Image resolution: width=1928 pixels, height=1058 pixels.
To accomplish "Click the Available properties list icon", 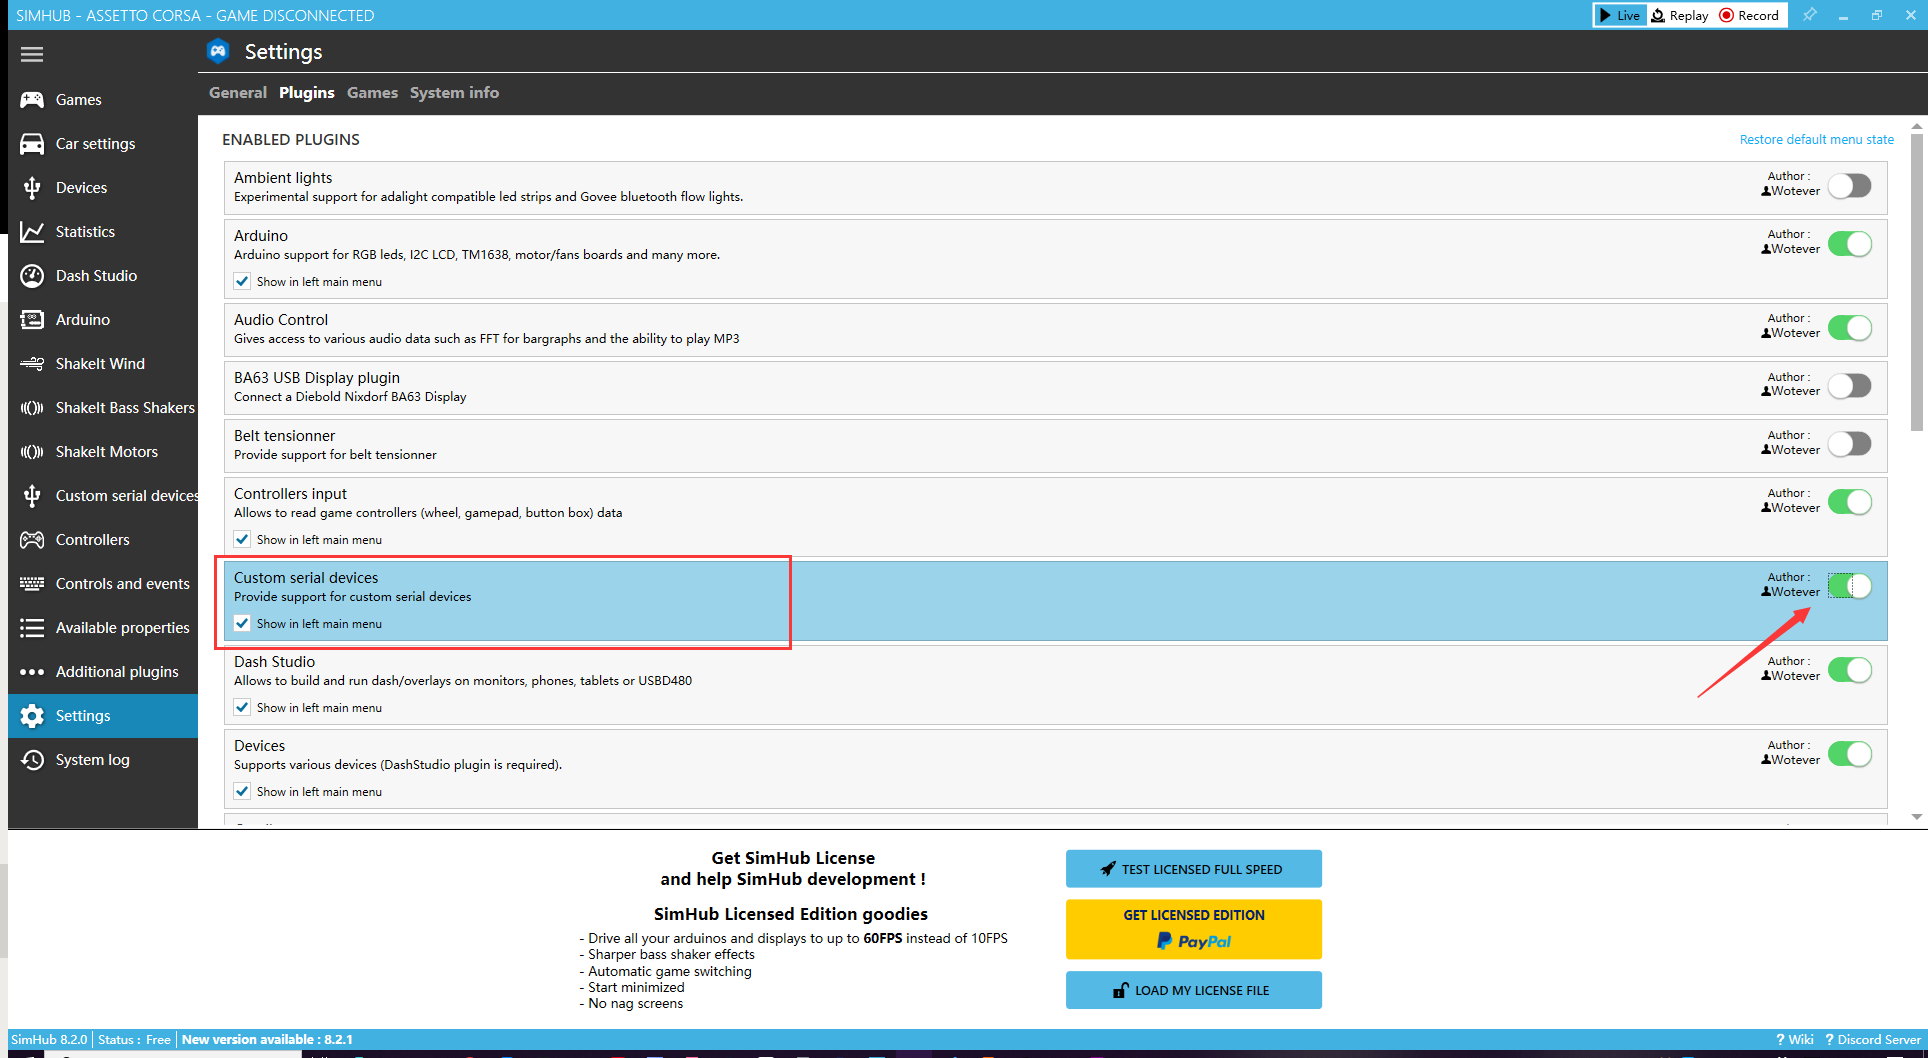I will click(32, 628).
